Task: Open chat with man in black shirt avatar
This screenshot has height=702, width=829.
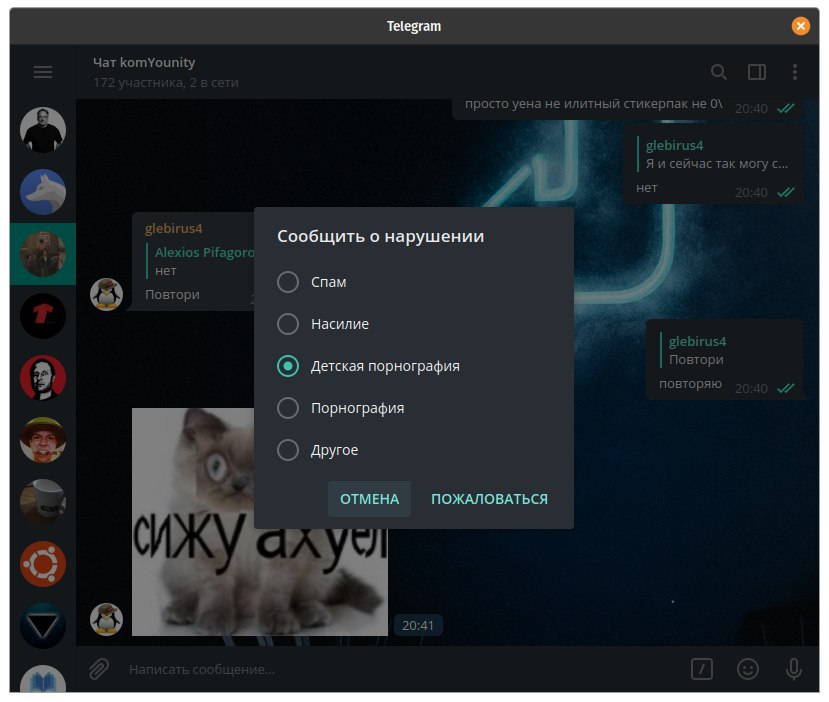Action: (43, 130)
